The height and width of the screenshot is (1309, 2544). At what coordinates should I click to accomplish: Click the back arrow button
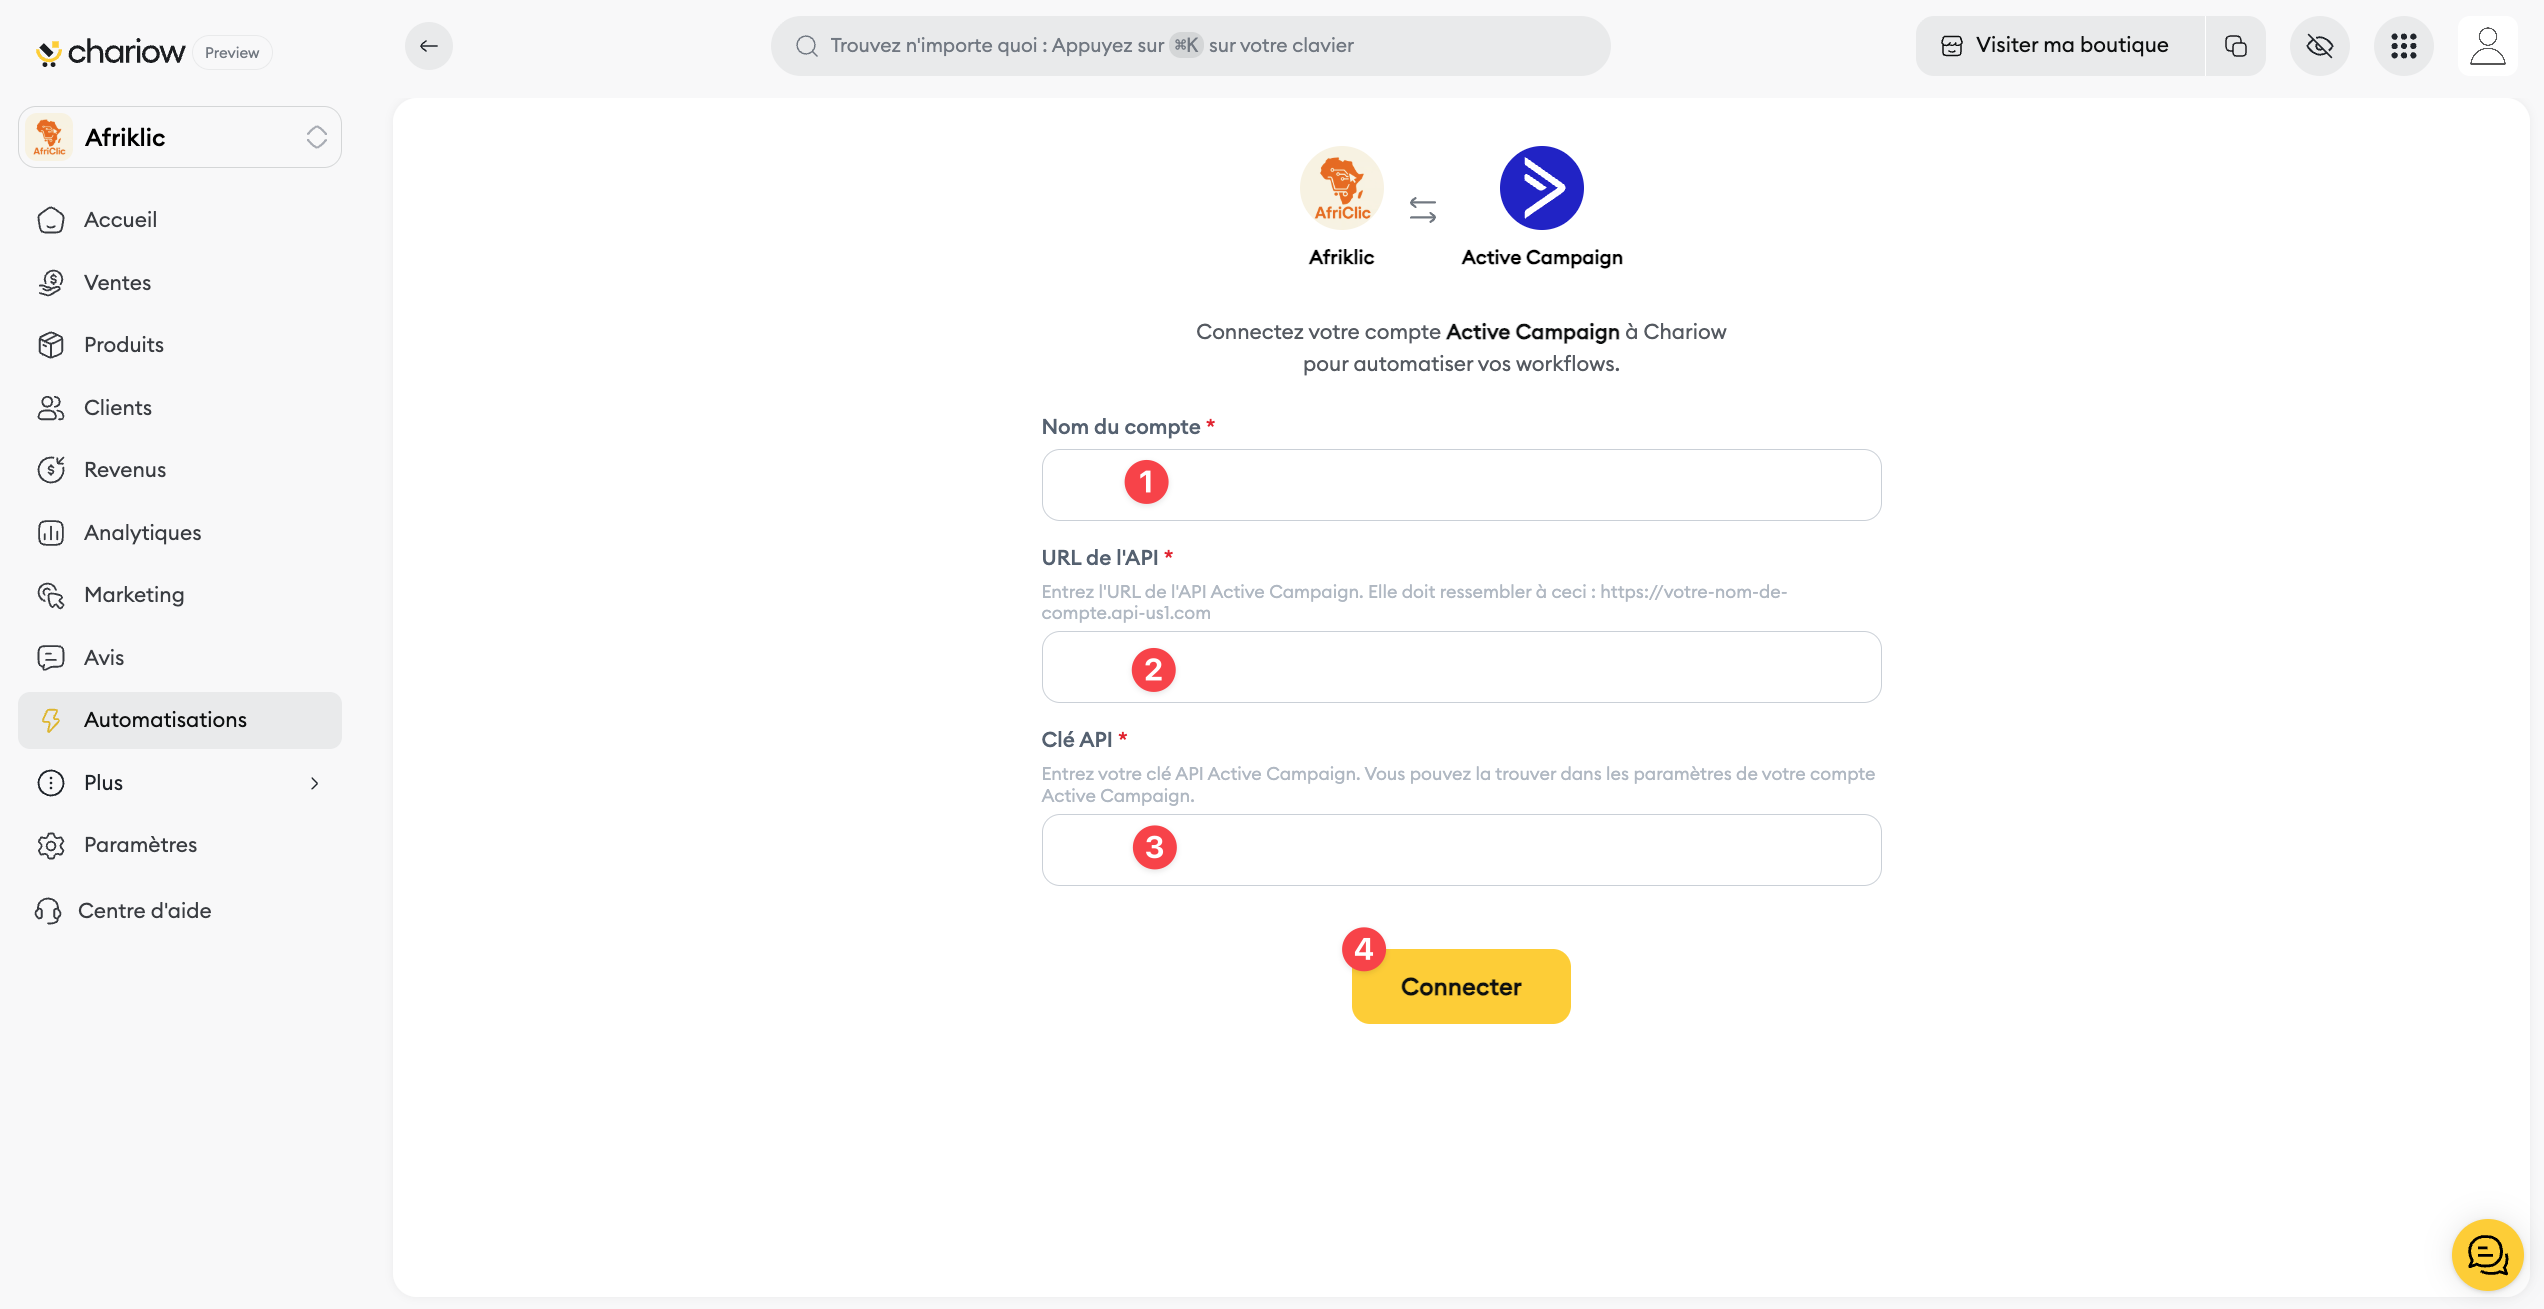coord(428,46)
